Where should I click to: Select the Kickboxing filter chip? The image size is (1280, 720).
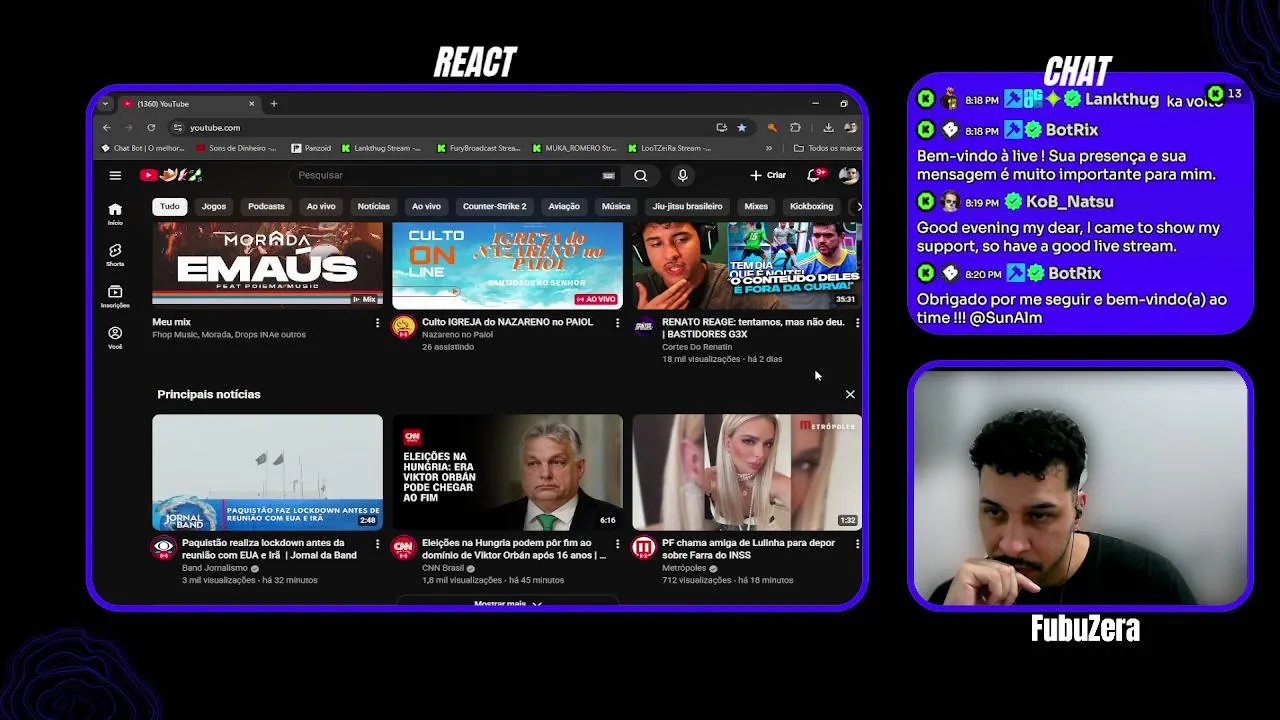(811, 206)
